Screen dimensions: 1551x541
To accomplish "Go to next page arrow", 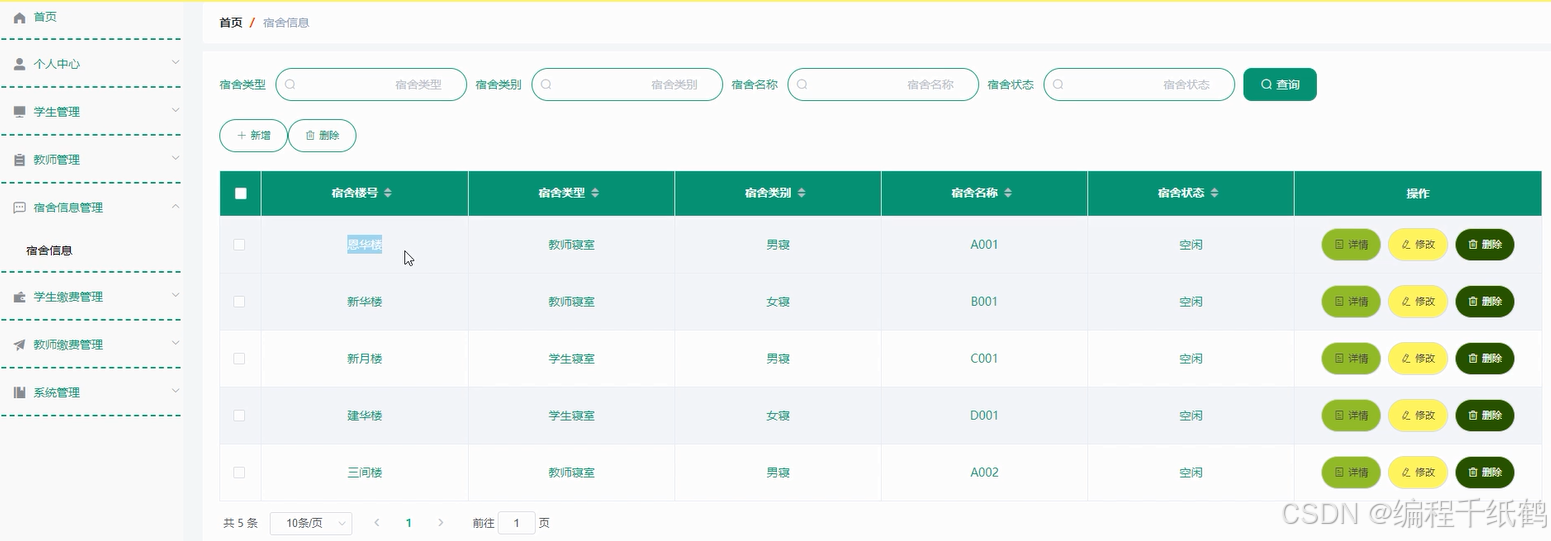I will [441, 523].
